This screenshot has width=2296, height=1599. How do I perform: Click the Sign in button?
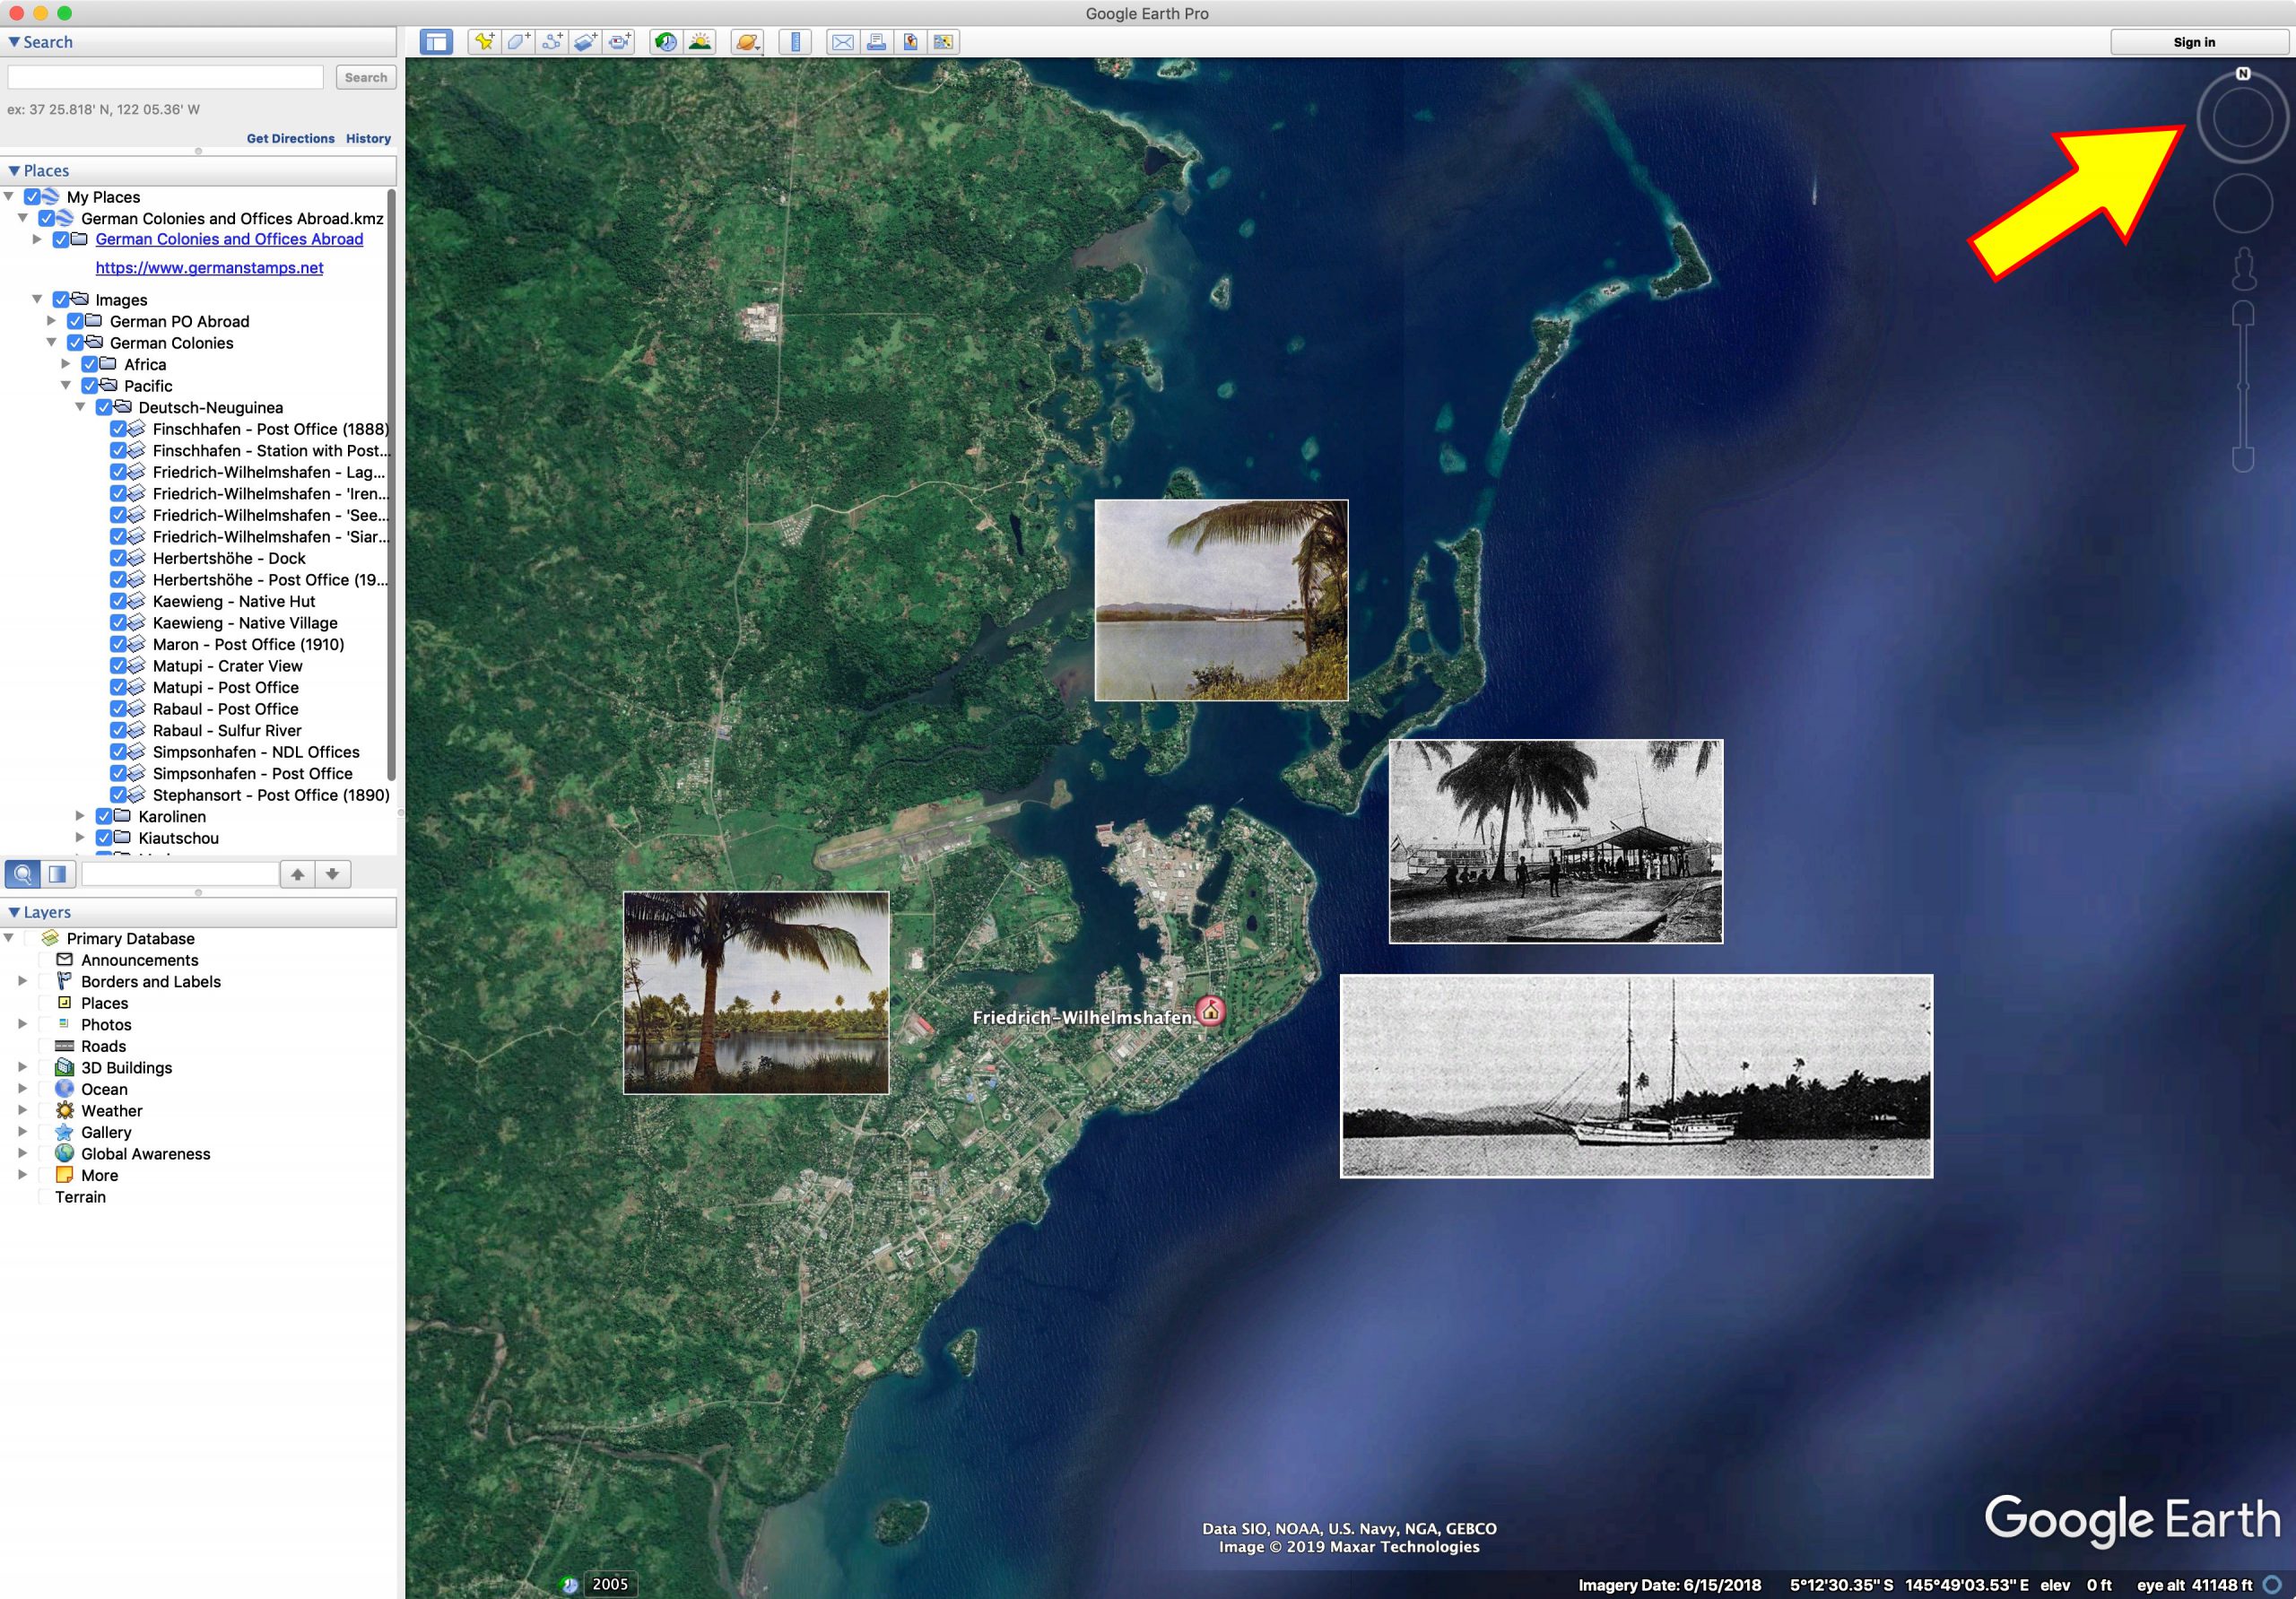click(2193, 42)
